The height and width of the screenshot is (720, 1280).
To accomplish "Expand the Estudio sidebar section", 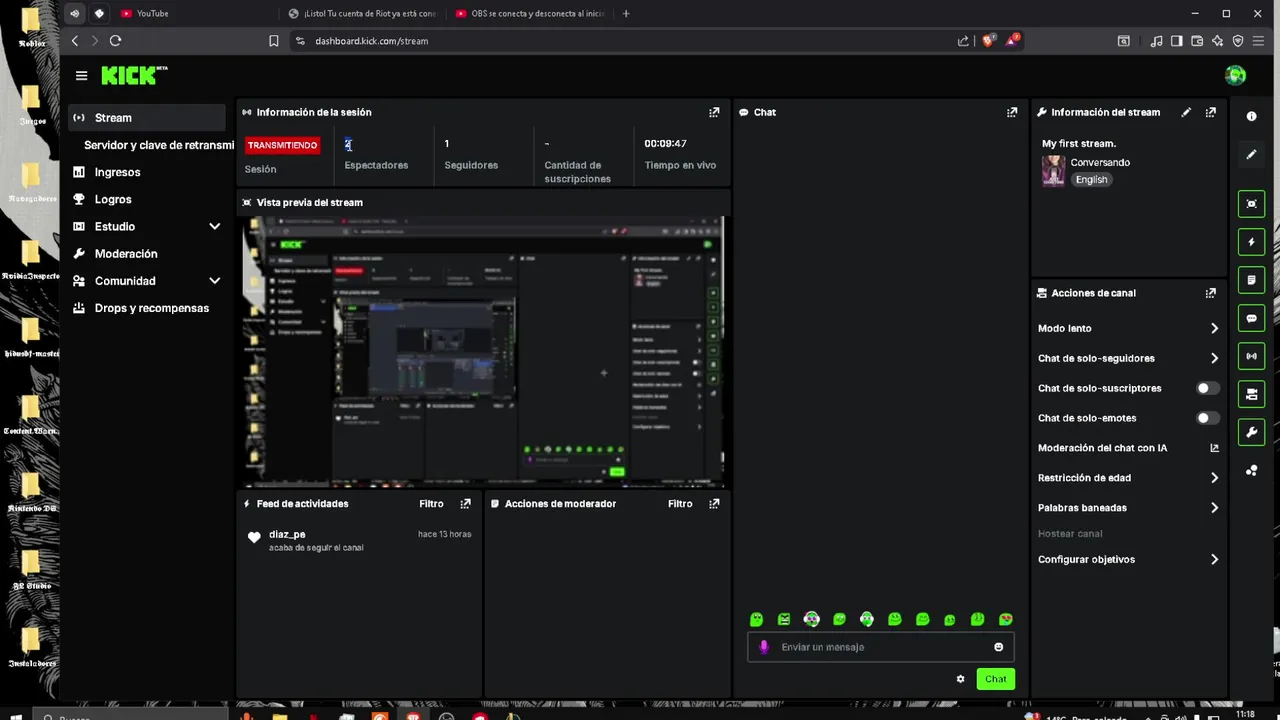I will [x=214, y=227].
